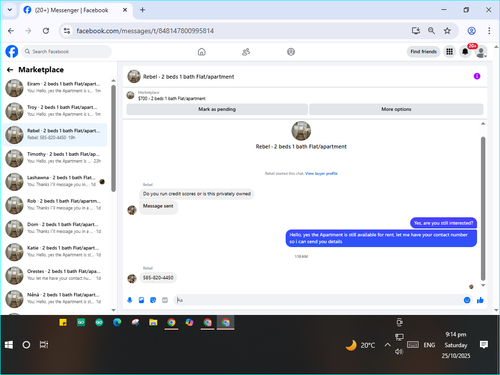500x375 pixels.
Task: Open the account profile avatar menu
Action: (x=481, y=52)
